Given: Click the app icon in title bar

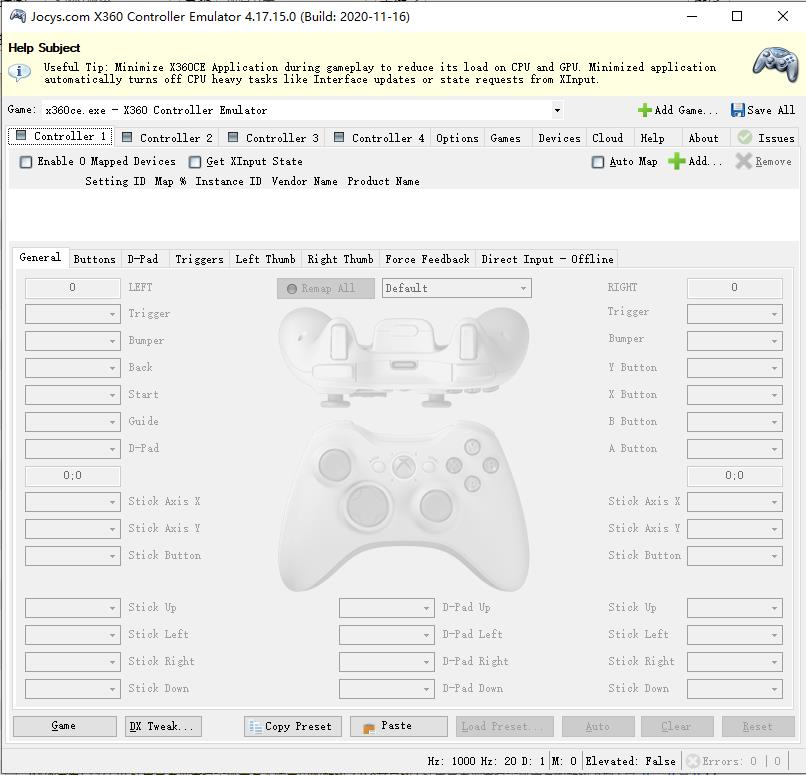Looking at the screenshot, I should tap(18, 16).
